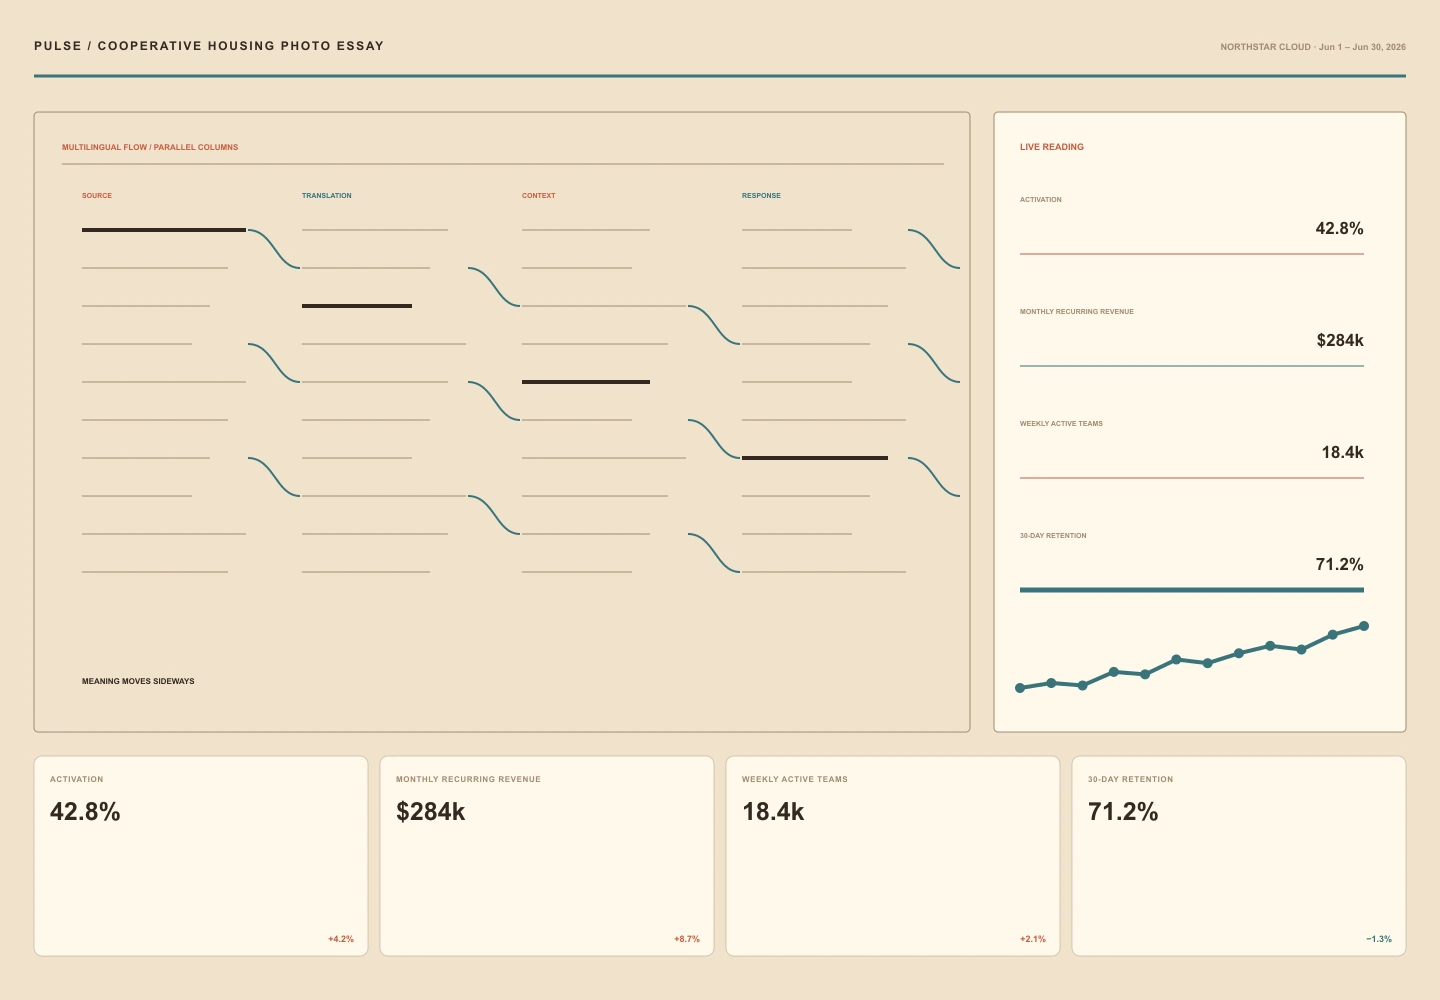
Task: Click Weekly Active Teams label in the bottom card
Action: [x=795, y=779]
